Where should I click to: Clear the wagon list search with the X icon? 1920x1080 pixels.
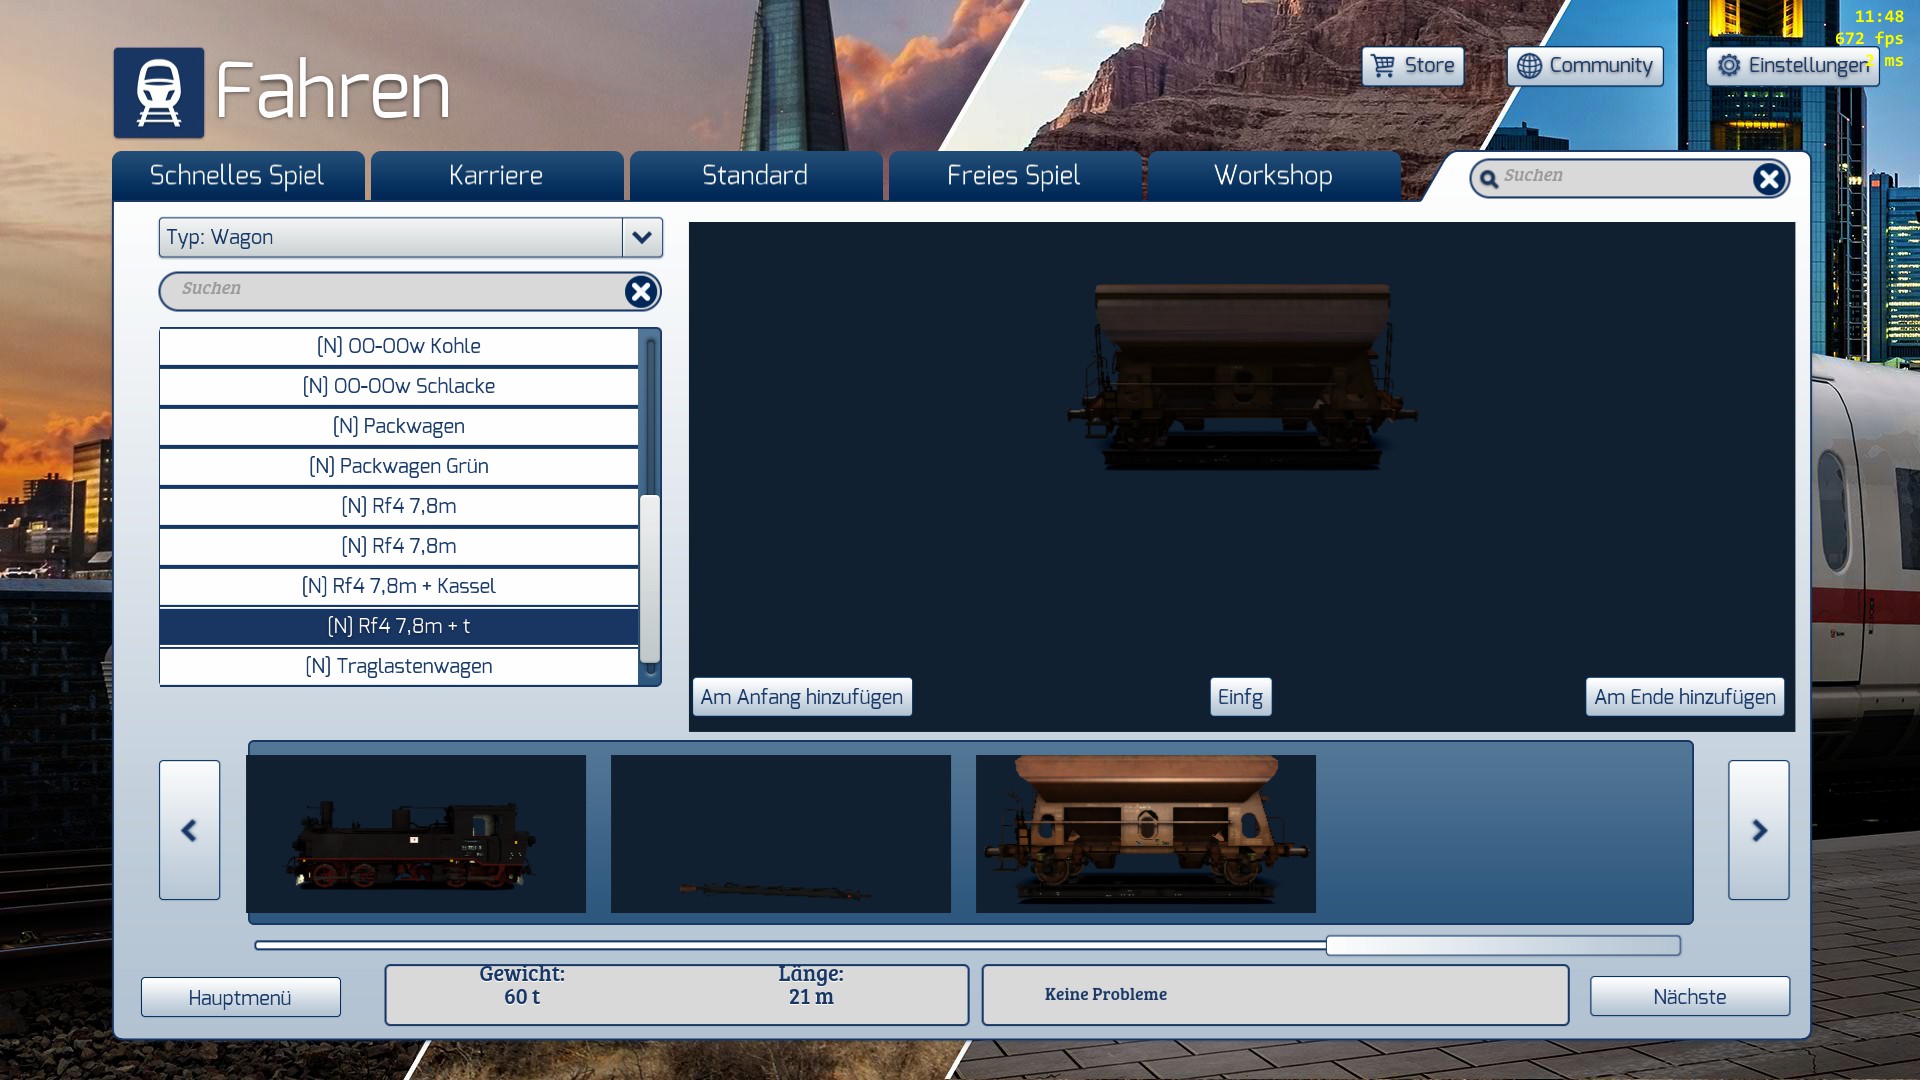(x=640, y=291)
